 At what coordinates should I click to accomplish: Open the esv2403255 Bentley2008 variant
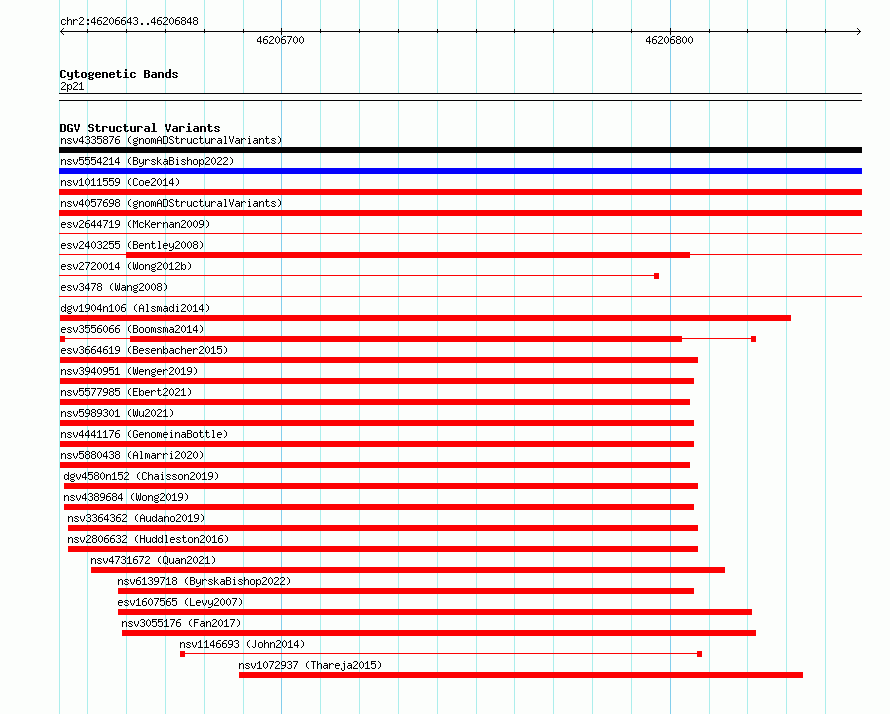coord(132,245)
